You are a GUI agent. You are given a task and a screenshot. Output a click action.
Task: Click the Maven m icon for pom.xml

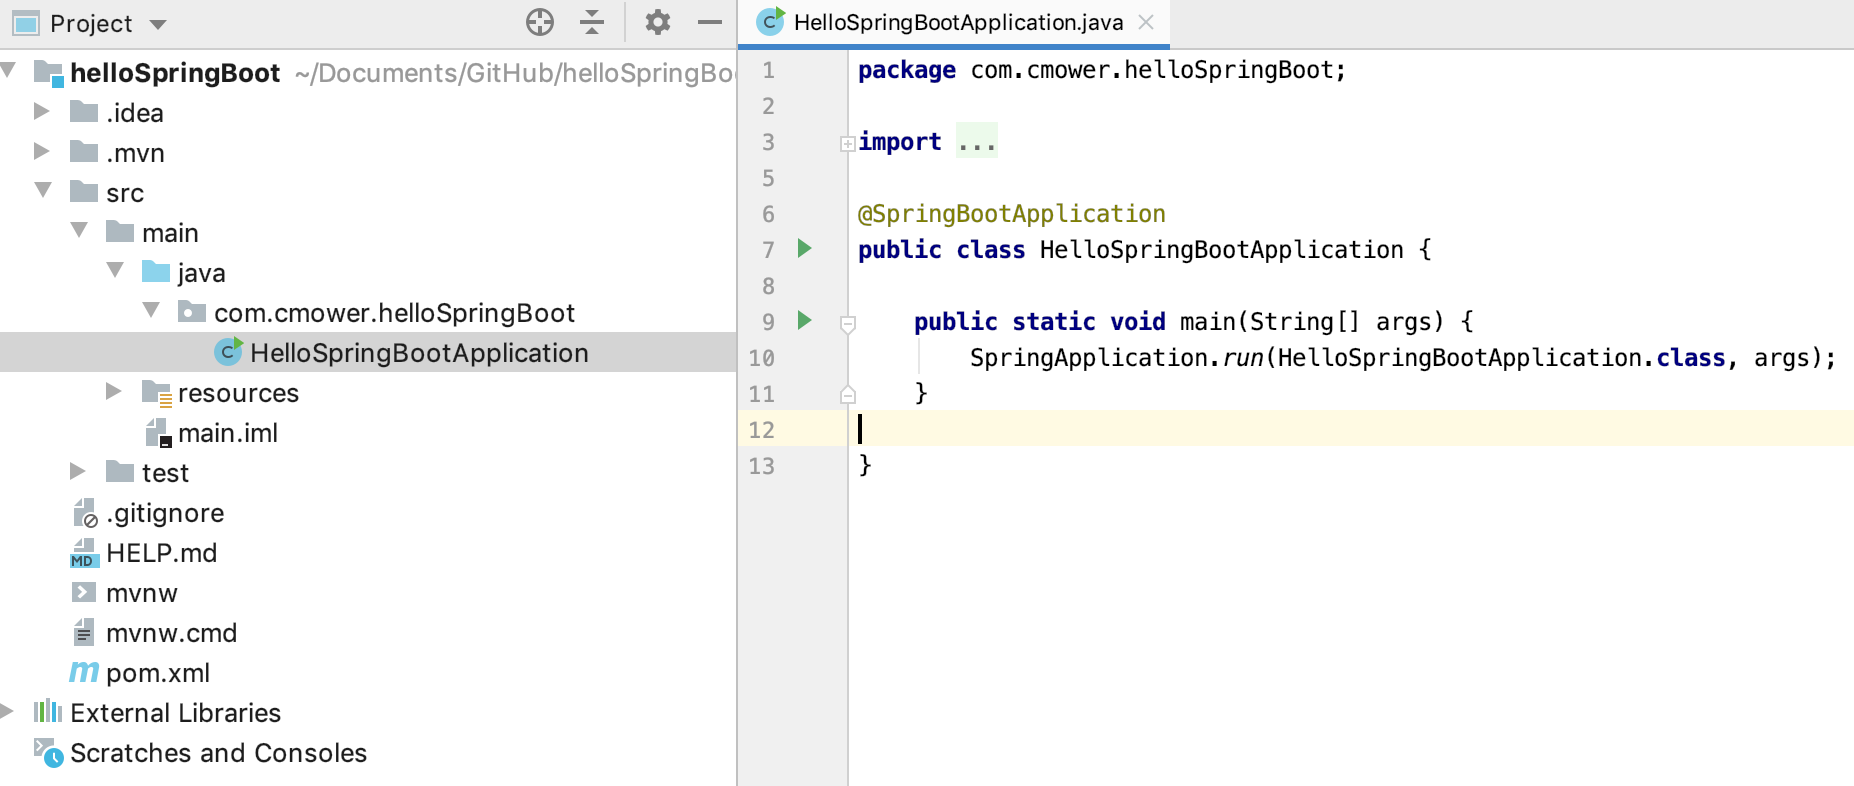(84, 672)
